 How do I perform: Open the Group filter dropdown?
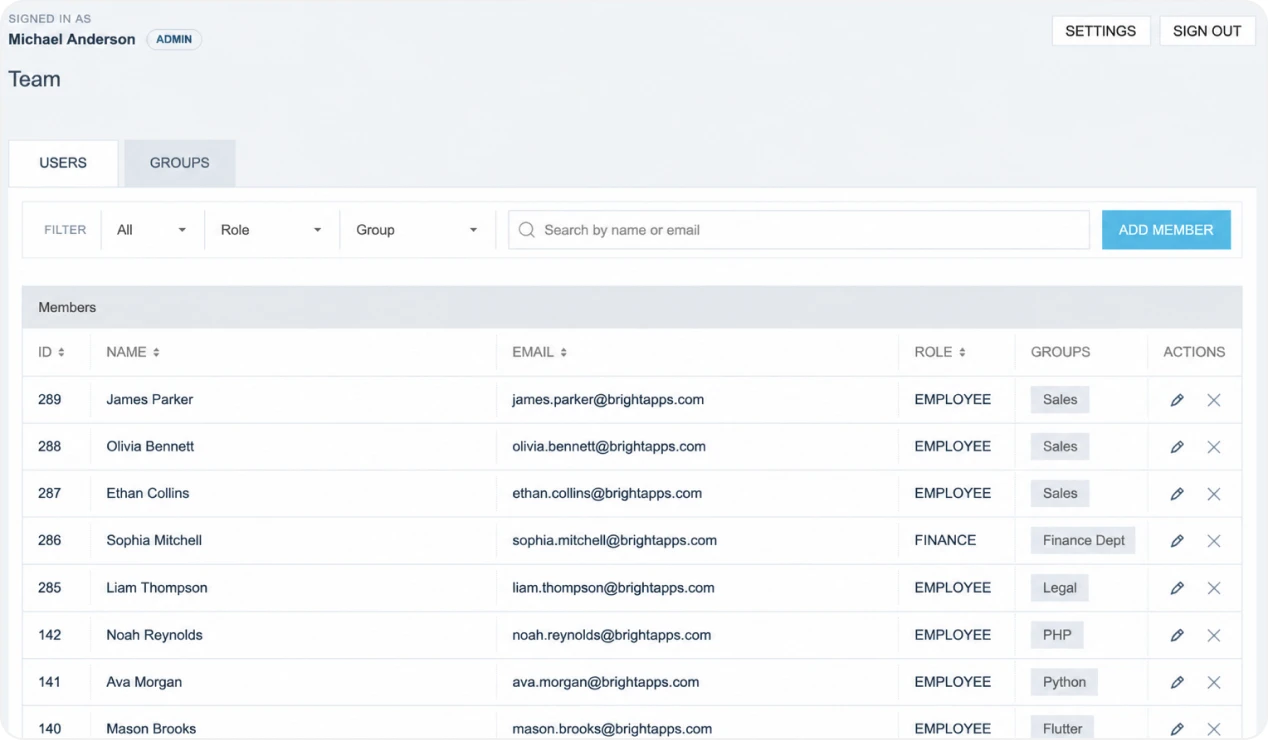coord(417,230)
